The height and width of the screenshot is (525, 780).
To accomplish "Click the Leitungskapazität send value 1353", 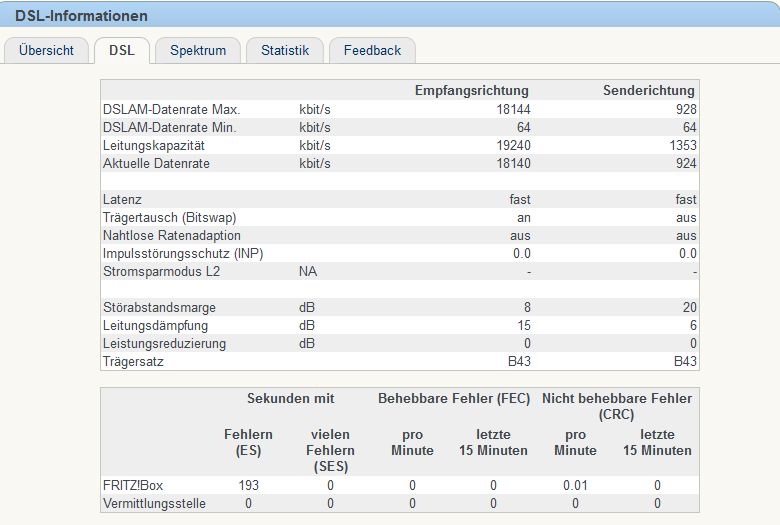I will click(683, 145).
